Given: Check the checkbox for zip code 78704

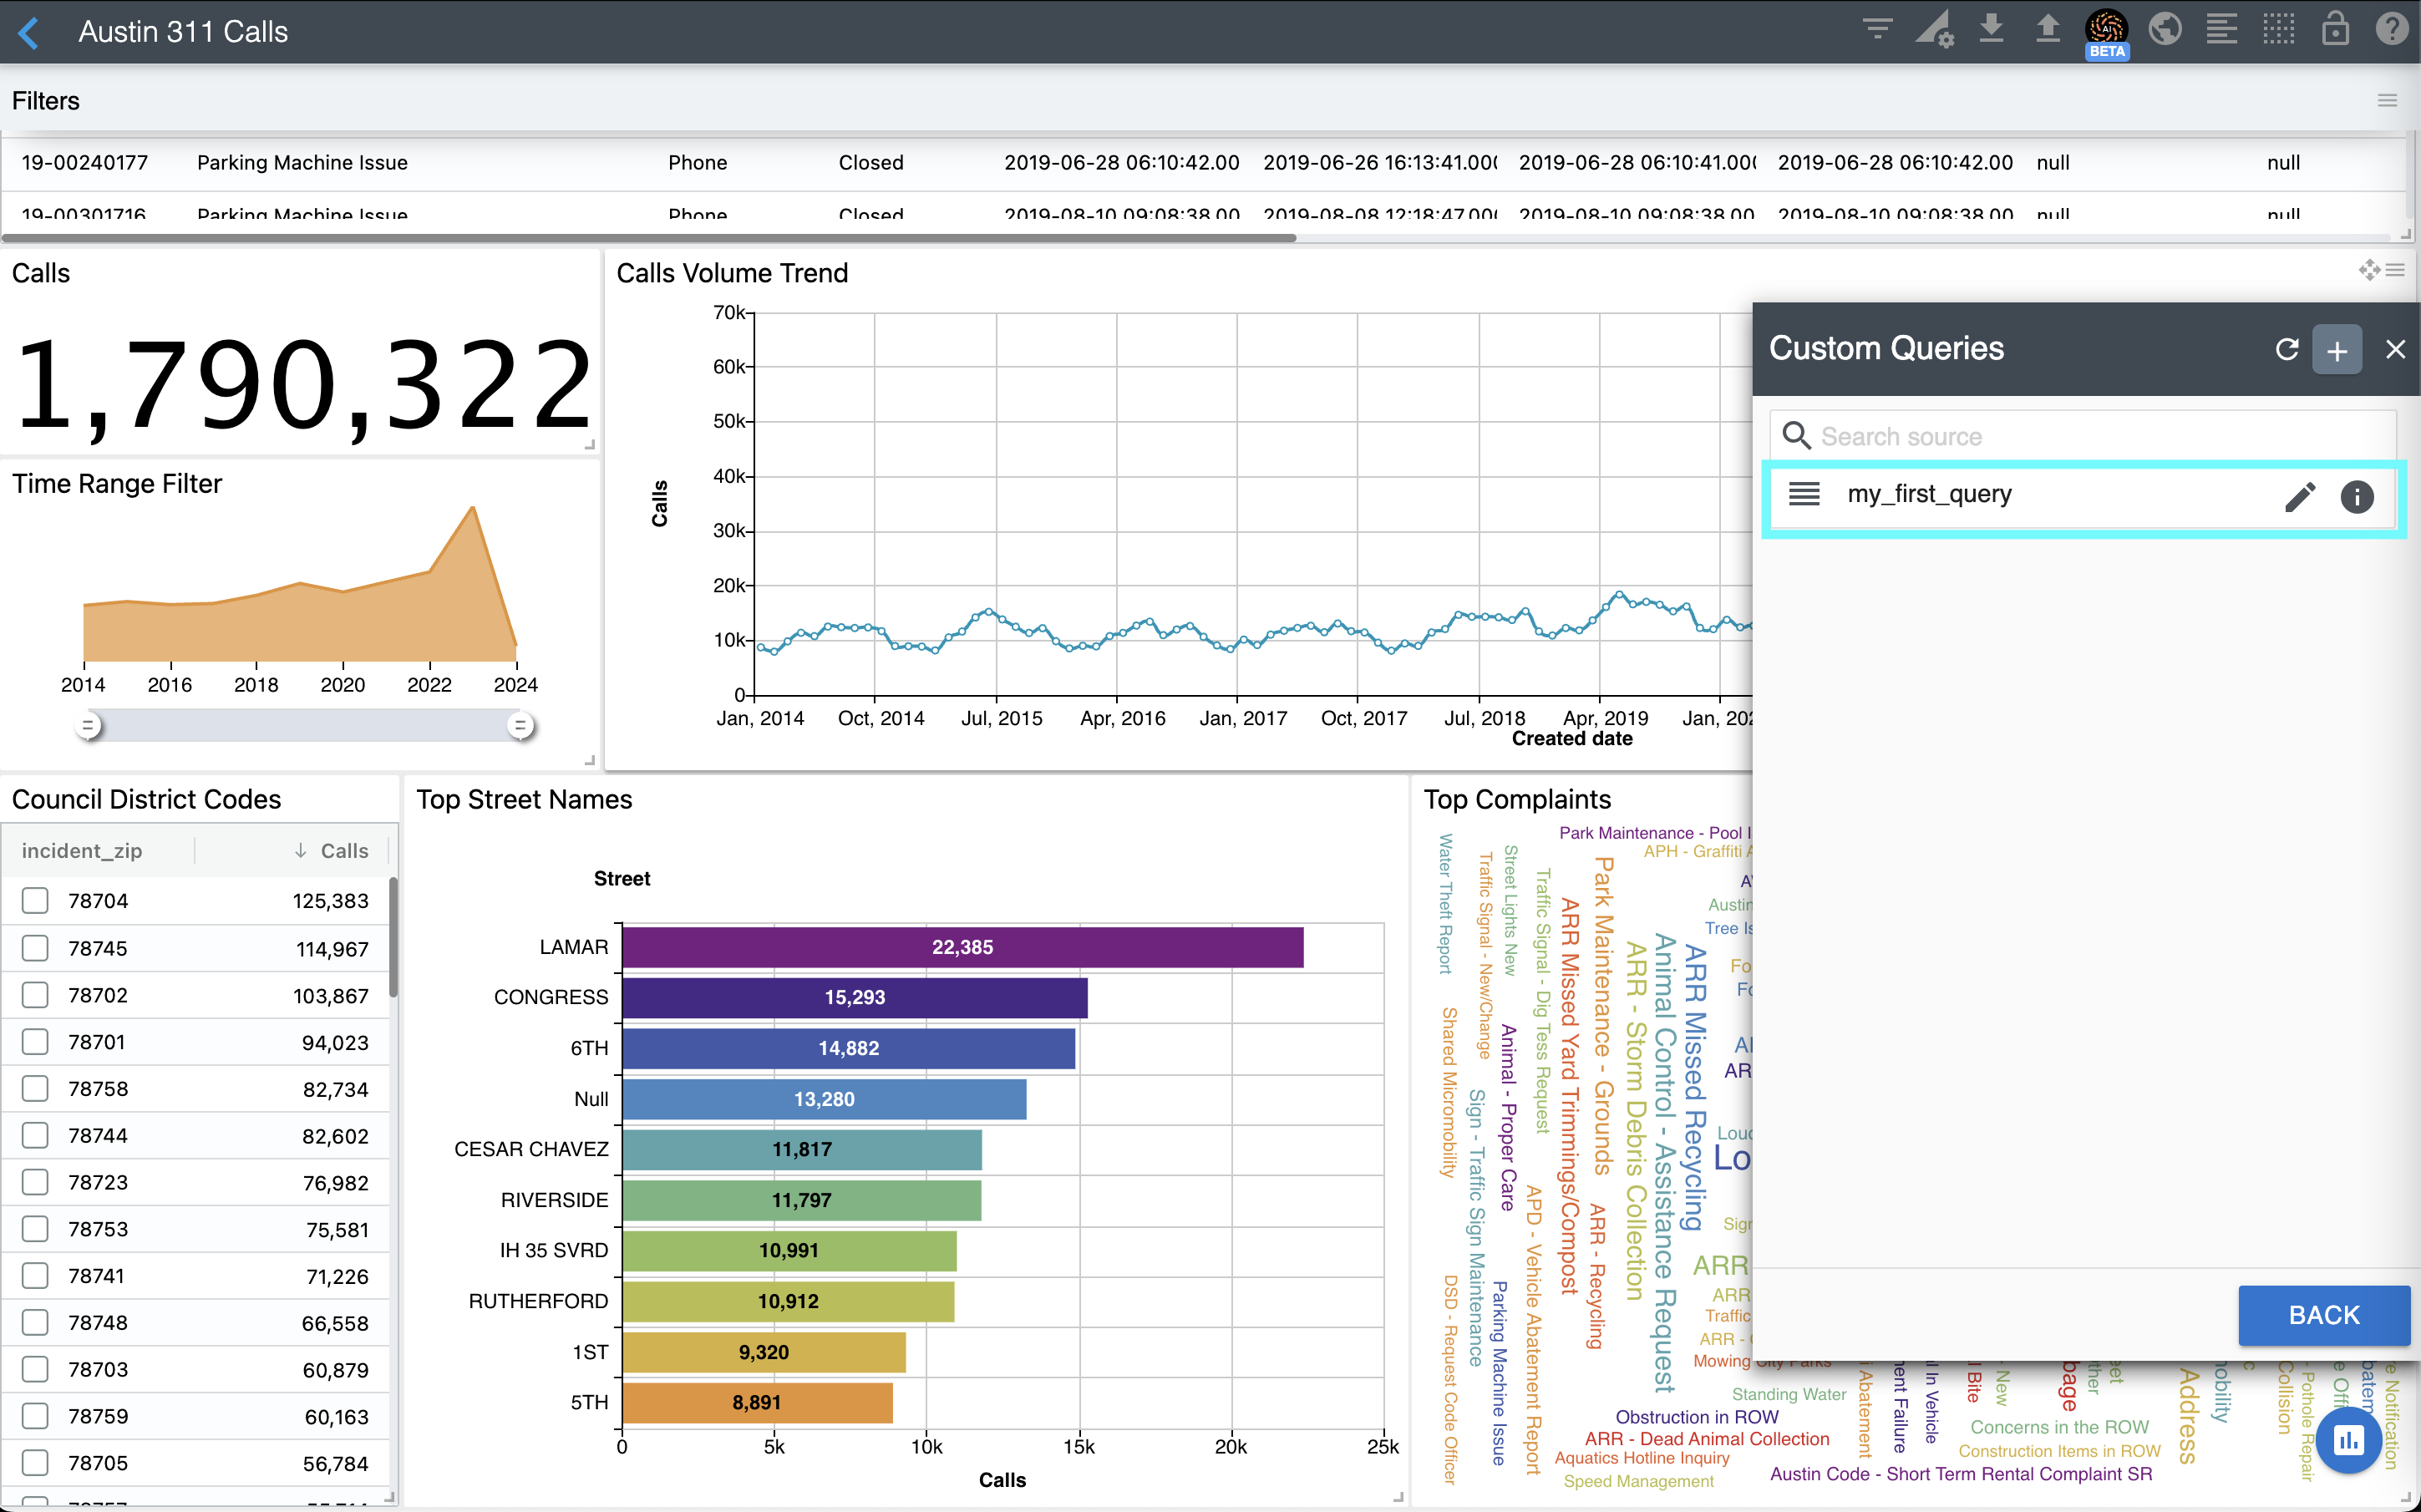Looking at the screenshot, I should (35, 900).
